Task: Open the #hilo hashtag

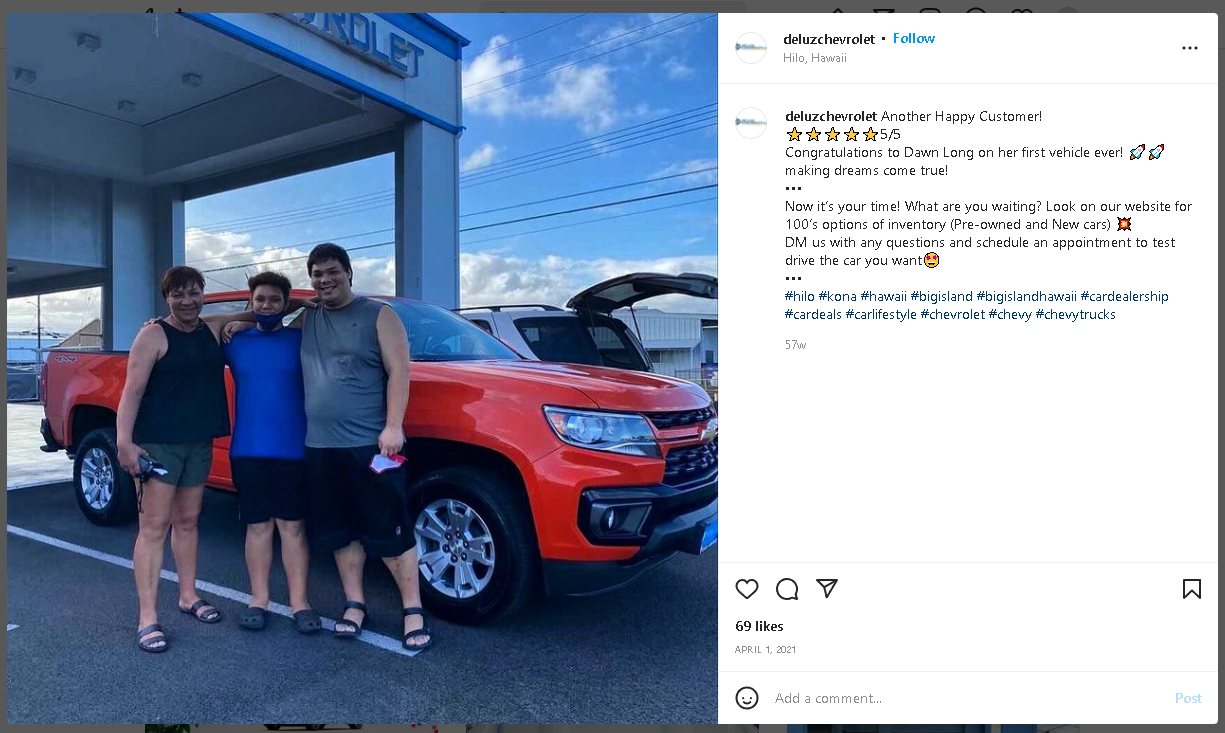Action: tap(800, 297)
